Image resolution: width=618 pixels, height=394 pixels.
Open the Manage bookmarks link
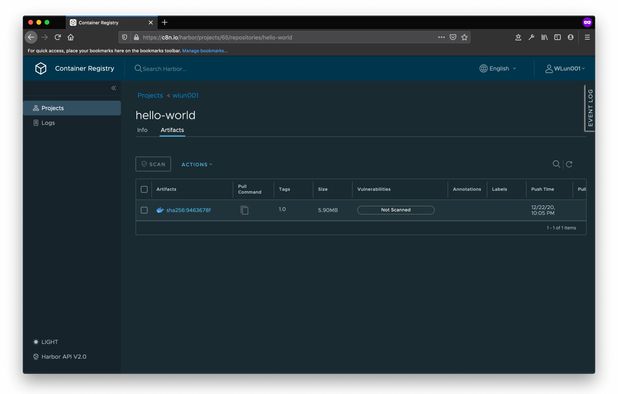pyautogui.click(x=205, y=51)
